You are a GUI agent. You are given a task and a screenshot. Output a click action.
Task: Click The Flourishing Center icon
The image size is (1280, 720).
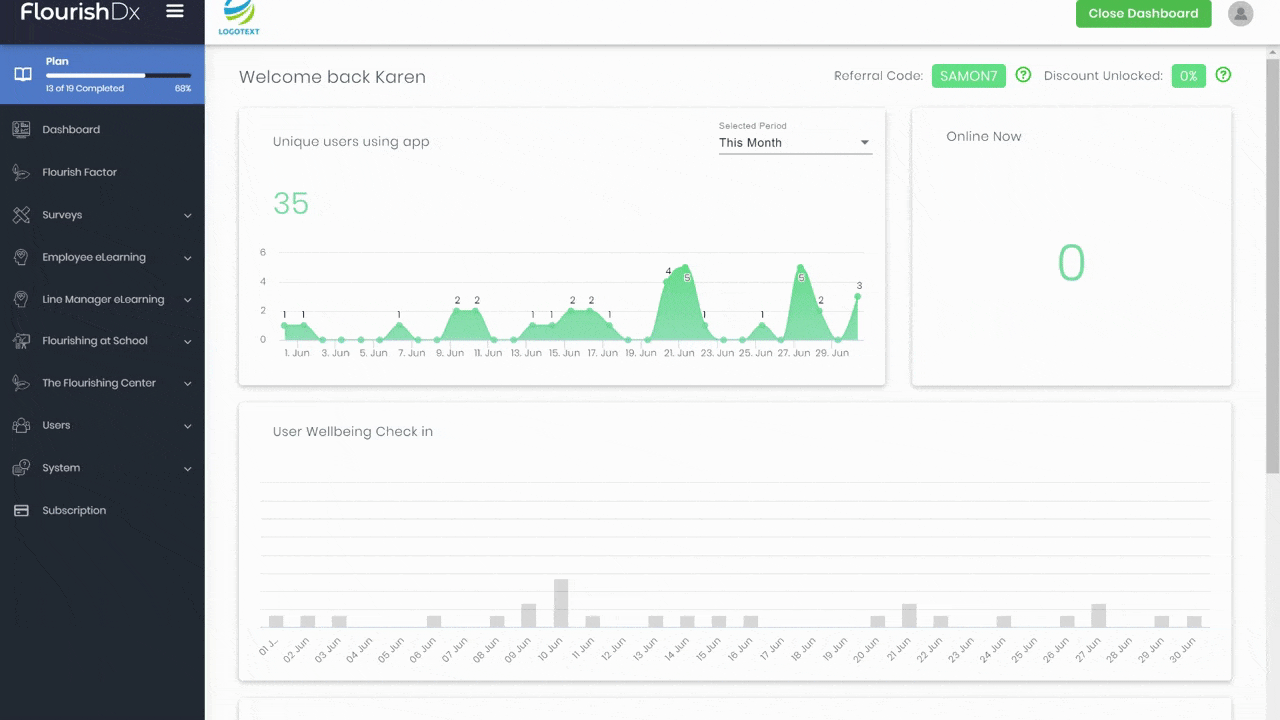21,383
